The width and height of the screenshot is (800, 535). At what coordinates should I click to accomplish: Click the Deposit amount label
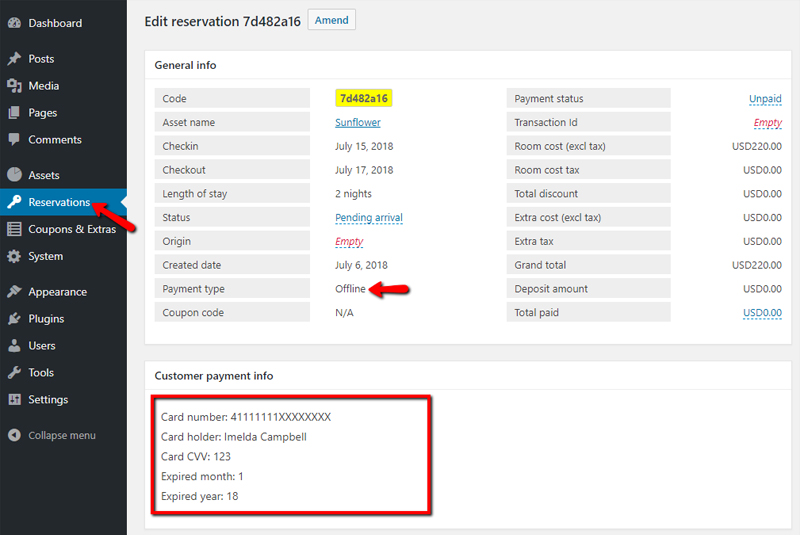pos(551,289)
